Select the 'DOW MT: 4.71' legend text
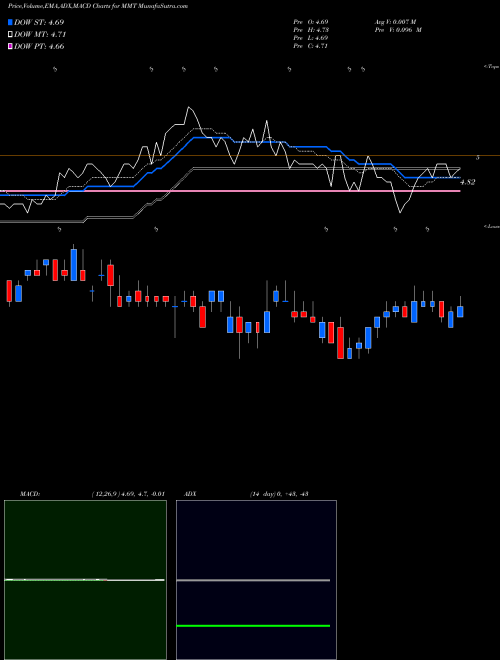The width and height of the screenshot is (500, 660). [x=40, y=35]
